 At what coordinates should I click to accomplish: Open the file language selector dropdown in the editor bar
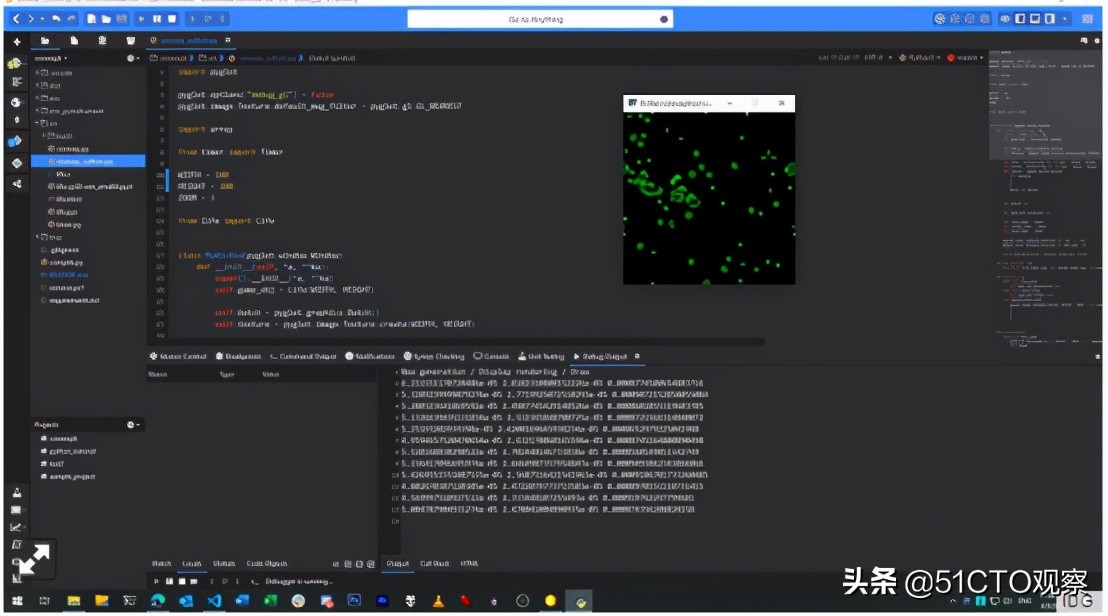[x=919, y=57]
